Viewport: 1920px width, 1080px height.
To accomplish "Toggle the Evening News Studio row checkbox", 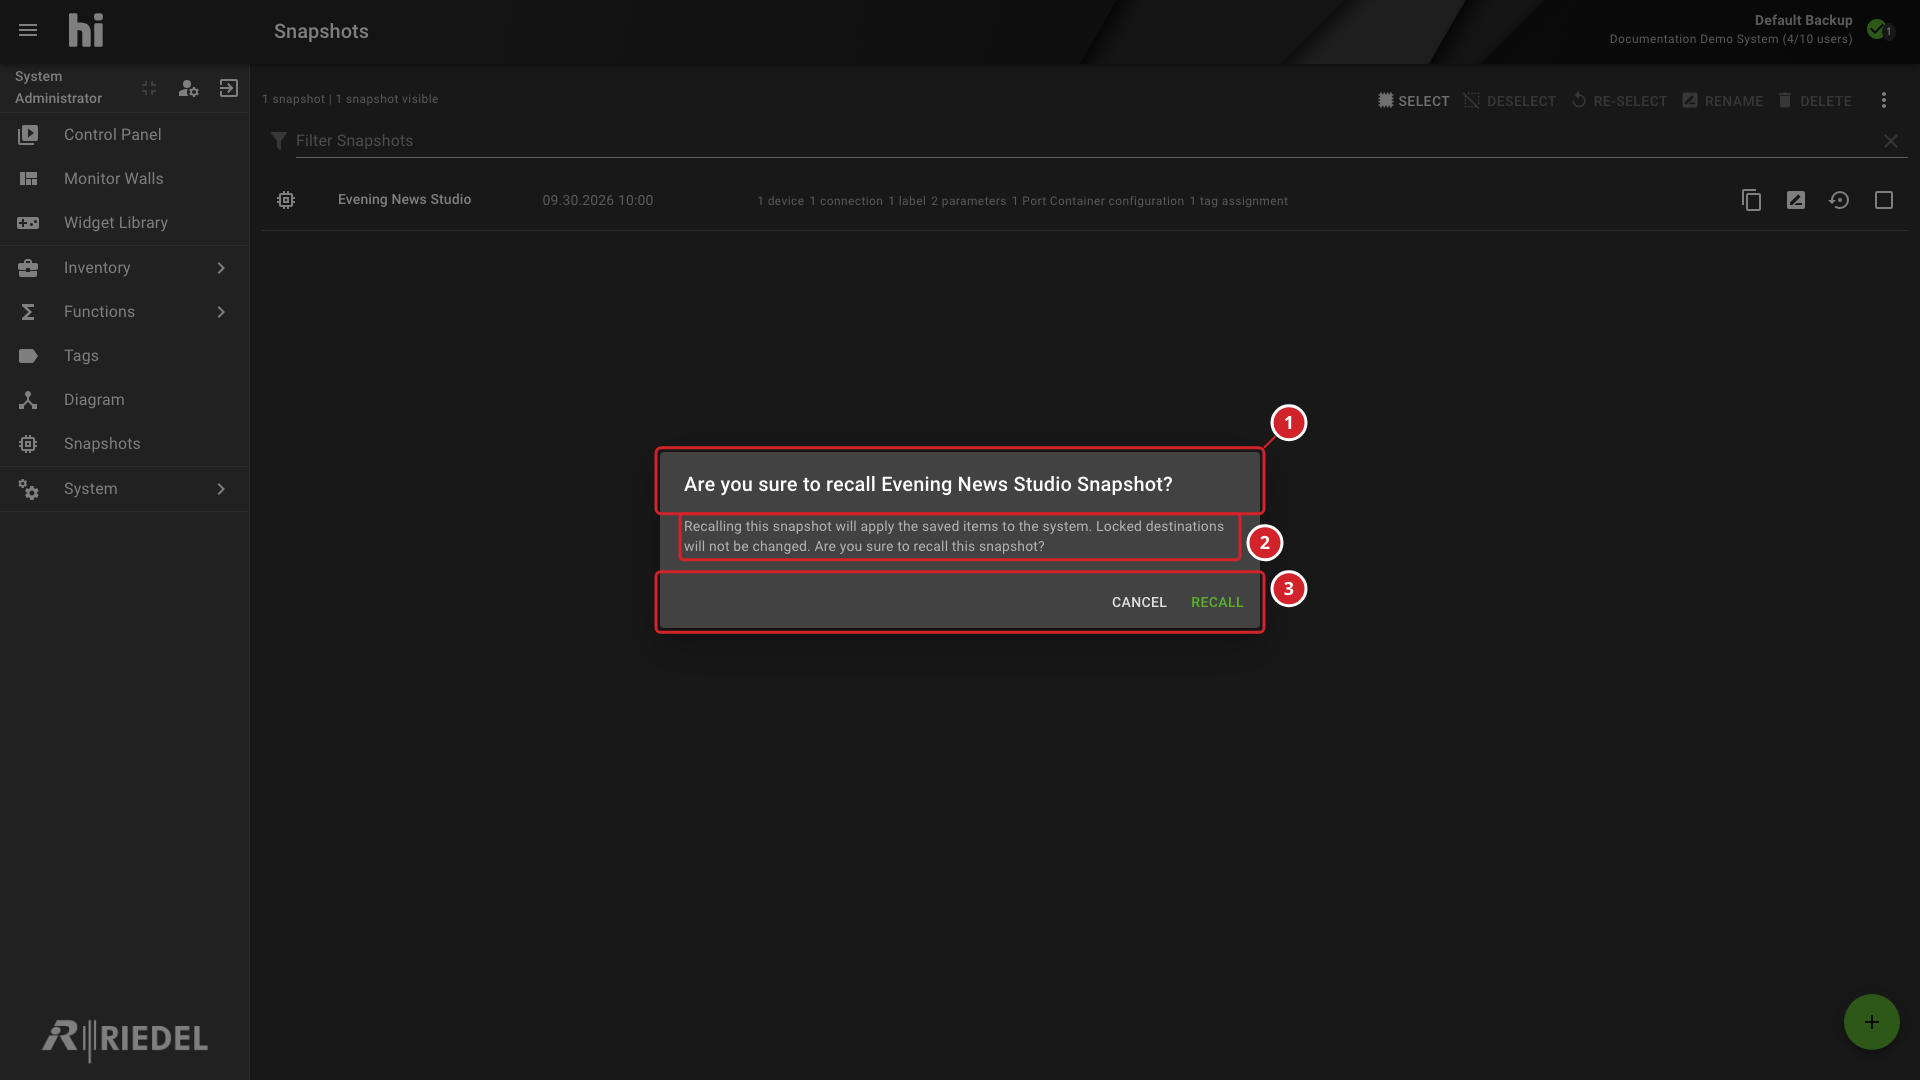I will 1884,200.
